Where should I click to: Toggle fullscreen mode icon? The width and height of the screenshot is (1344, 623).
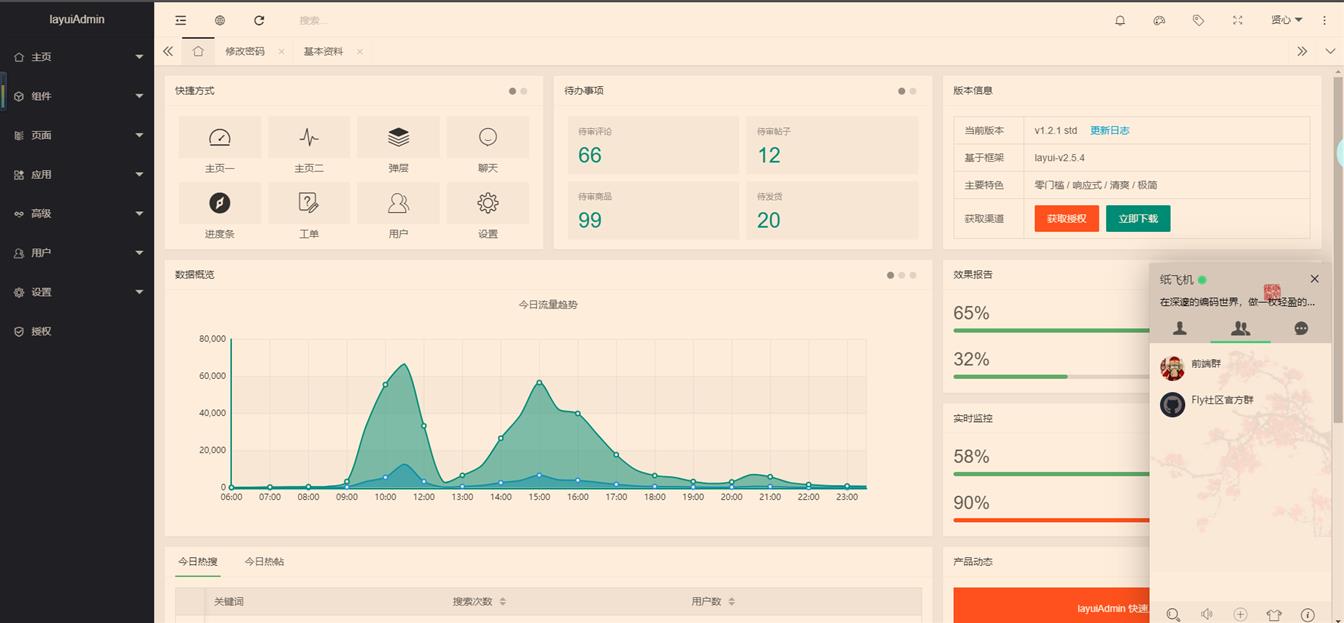tap(1237, 20)
